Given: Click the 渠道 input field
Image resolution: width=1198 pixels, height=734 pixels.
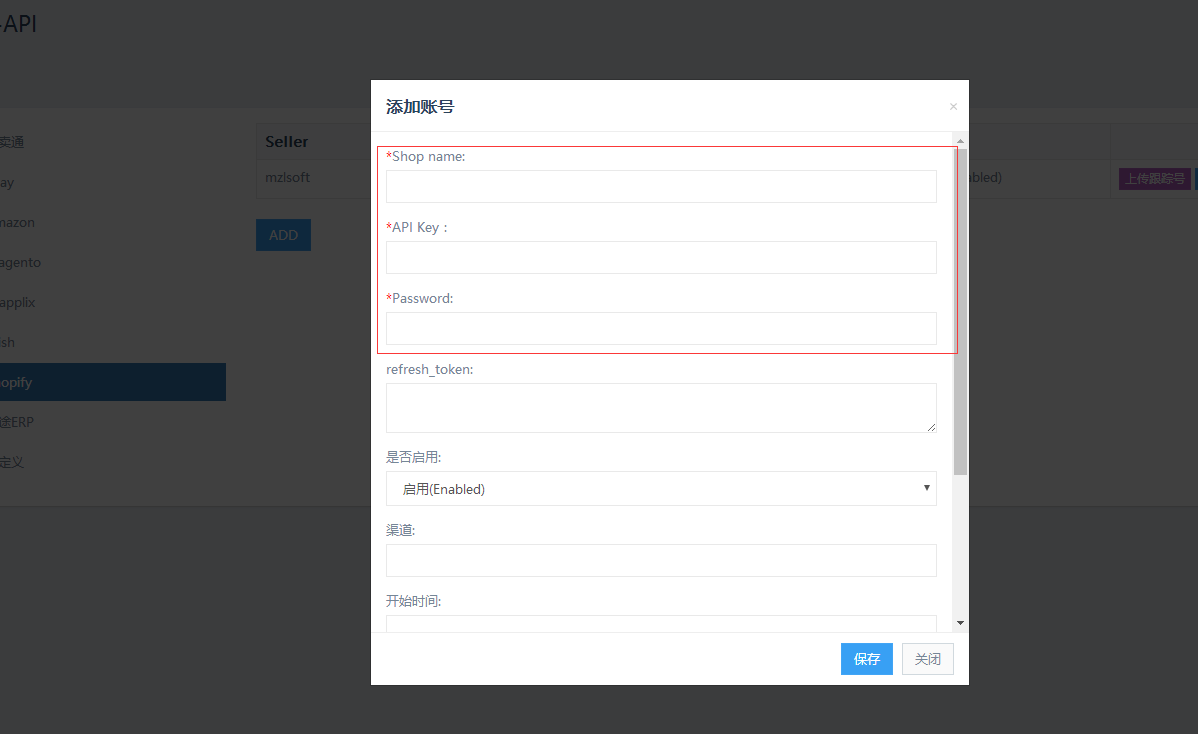Looking at the screenshot, I should point(661,561).
